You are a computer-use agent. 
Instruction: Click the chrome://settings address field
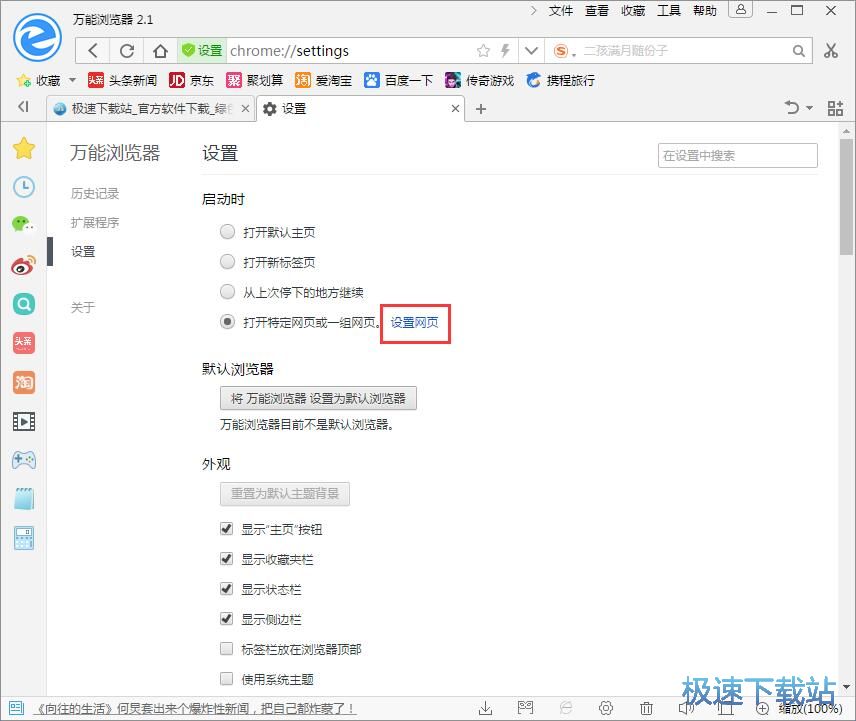349,51
